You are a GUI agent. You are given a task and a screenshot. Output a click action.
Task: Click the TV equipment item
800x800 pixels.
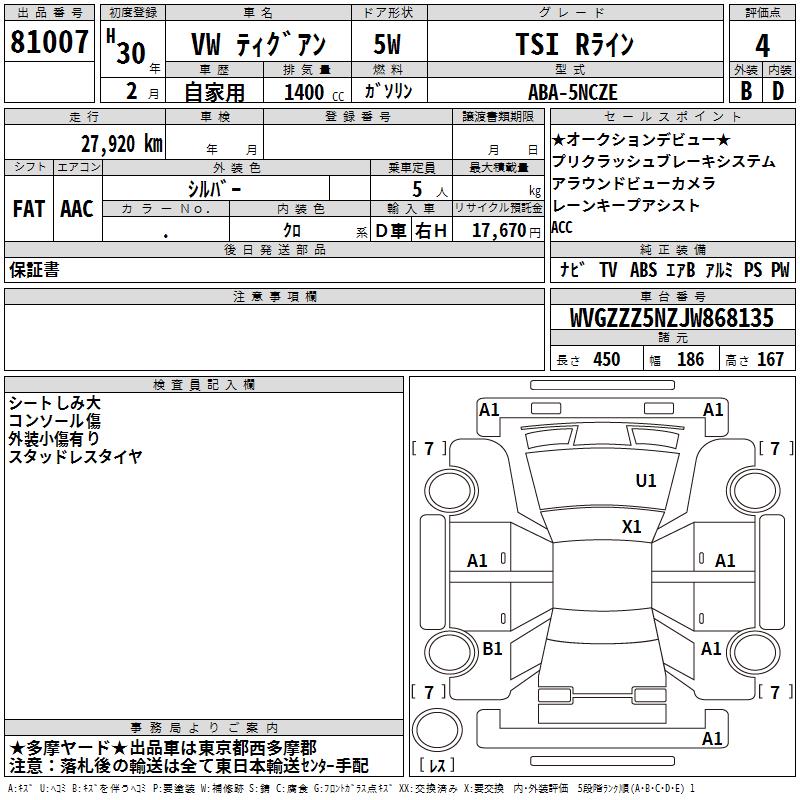pos(608,270)
